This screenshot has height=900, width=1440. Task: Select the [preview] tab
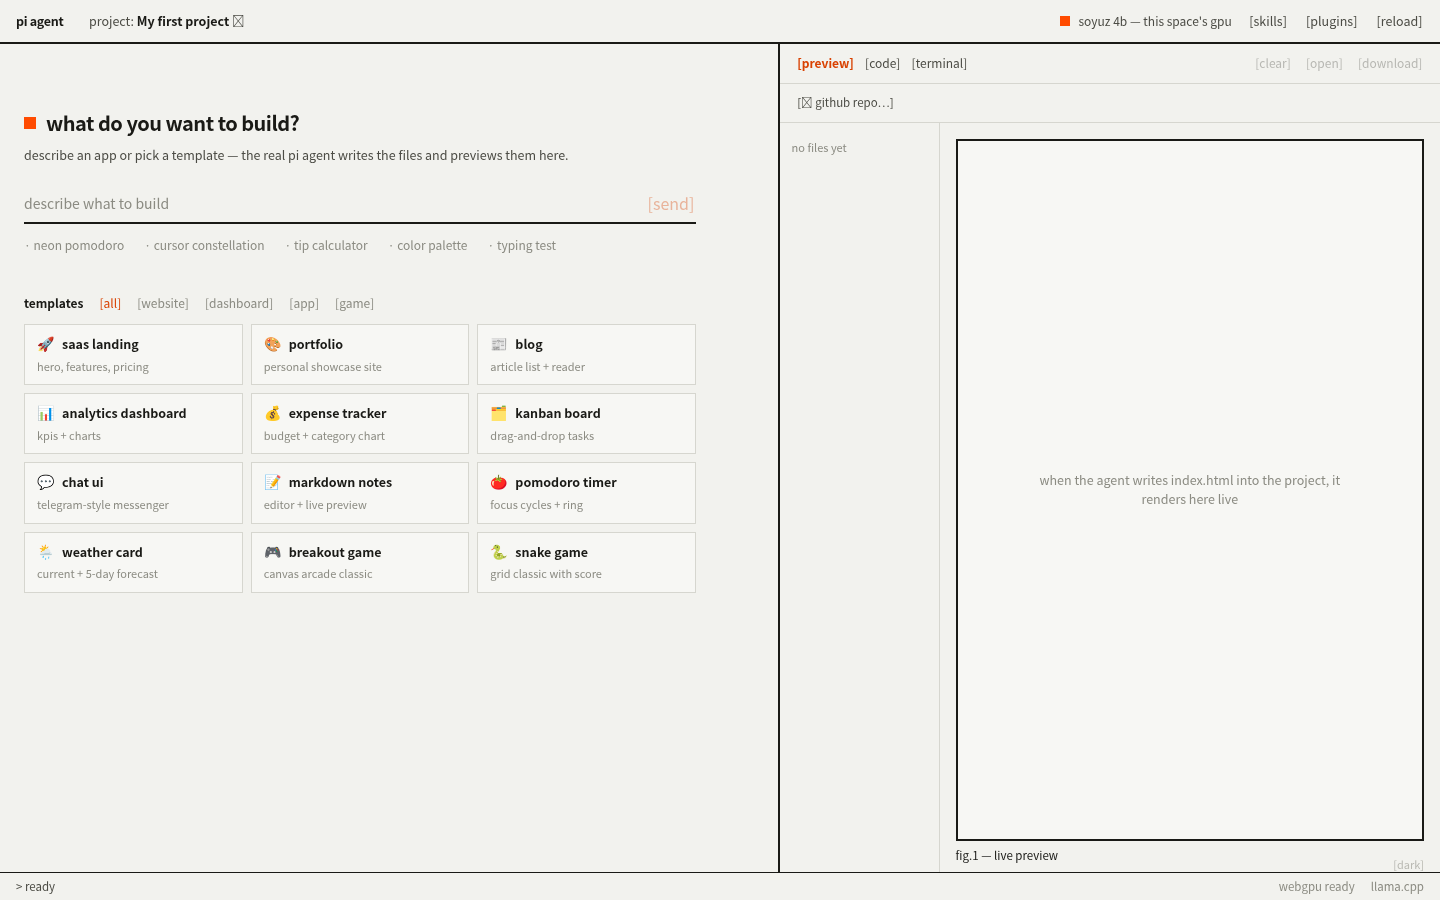(x=825, y=63)
